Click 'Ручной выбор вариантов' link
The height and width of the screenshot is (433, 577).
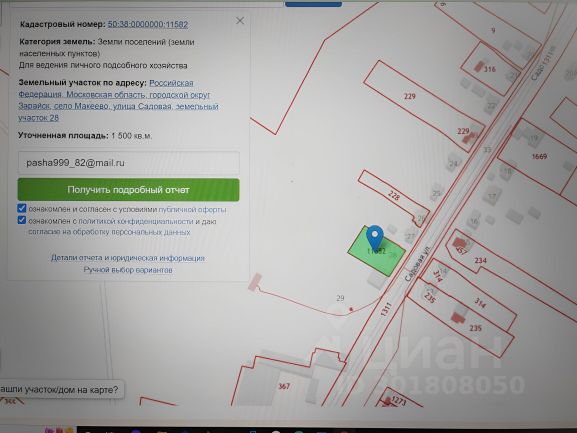pyautogui.click(x=128, y=270)
